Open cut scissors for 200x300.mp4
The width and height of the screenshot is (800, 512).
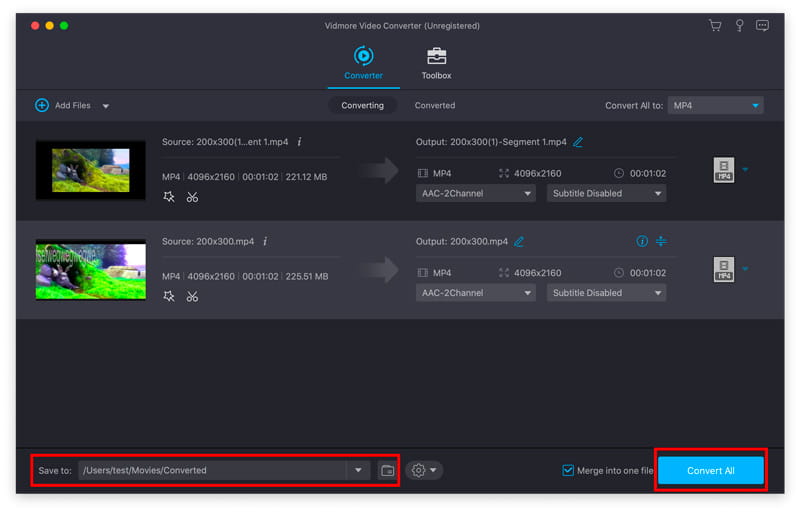pyautogui.click(x=192, y=296)
